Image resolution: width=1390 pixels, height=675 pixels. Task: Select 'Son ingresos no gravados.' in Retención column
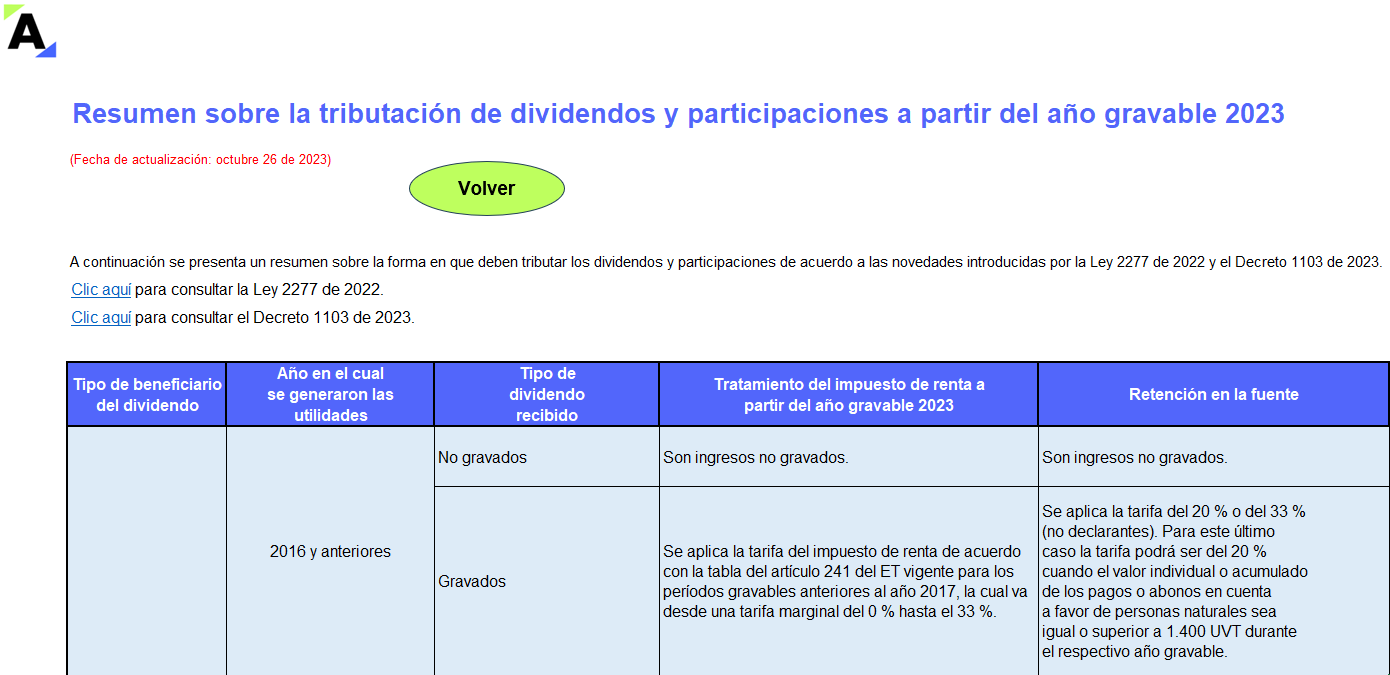point(1214,457)
